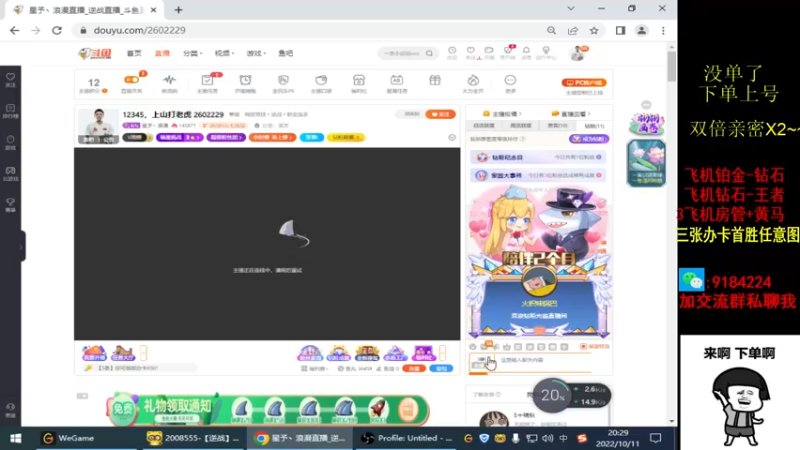This screenshot has height=450, width=800.
Task: Click the circular minus icon at room header right
Action: 452,137
